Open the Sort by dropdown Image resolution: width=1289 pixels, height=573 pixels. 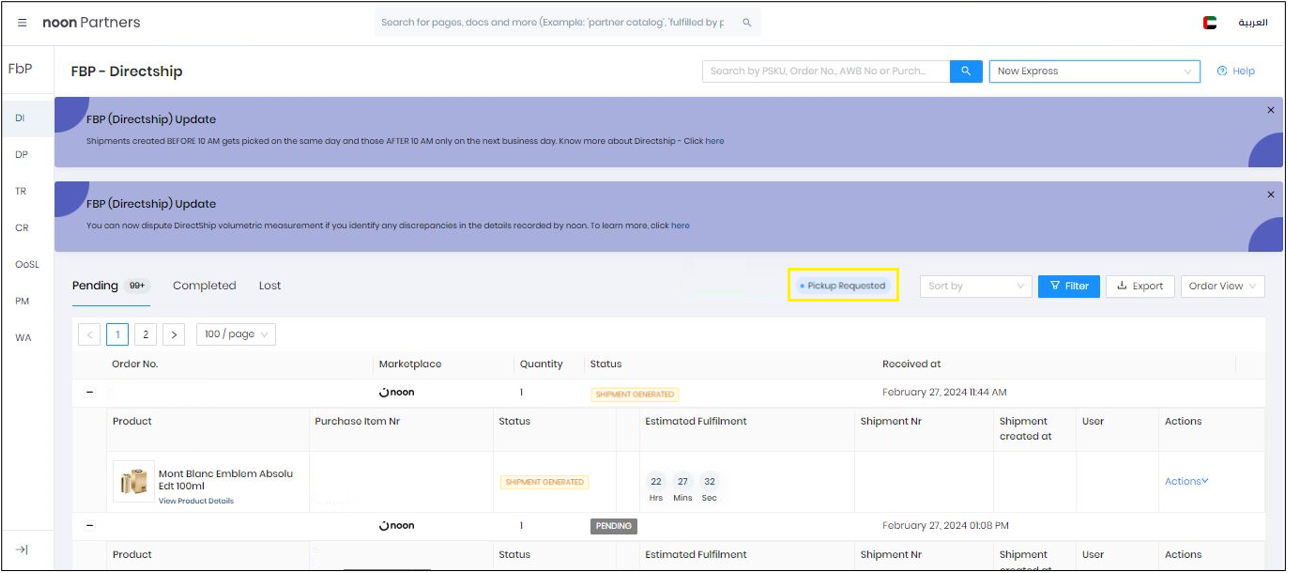[x=975, y=286]
